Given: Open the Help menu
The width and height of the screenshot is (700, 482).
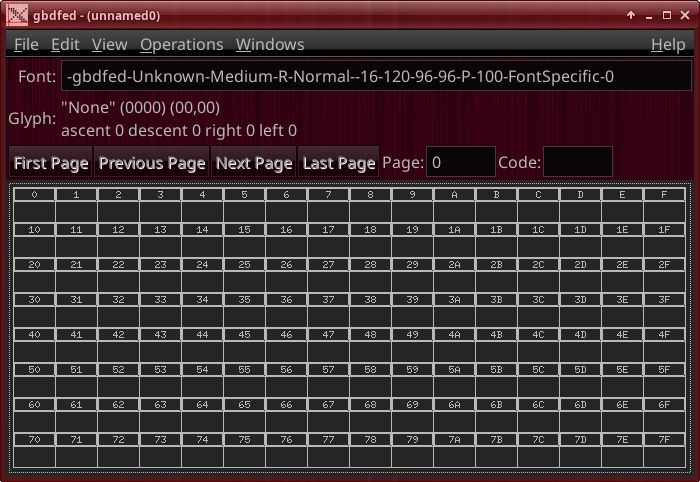Looking at the screenshot, I should click(668, 44).
